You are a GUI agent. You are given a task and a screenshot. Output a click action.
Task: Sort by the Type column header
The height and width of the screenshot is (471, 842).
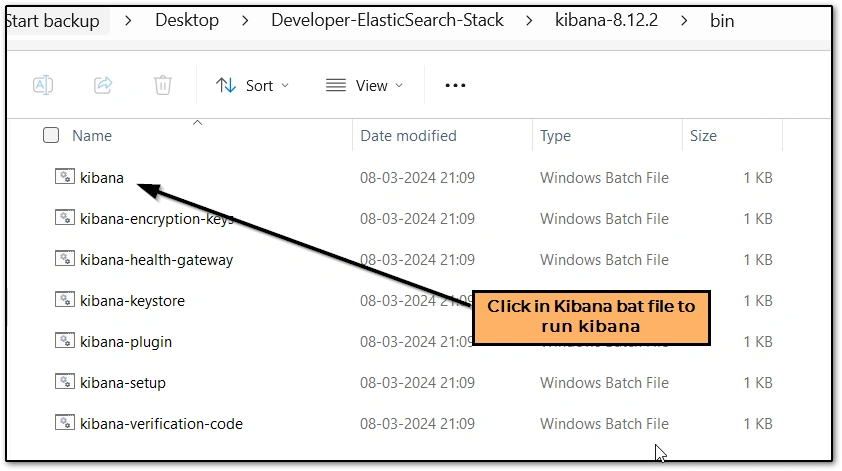click(555, 136)
